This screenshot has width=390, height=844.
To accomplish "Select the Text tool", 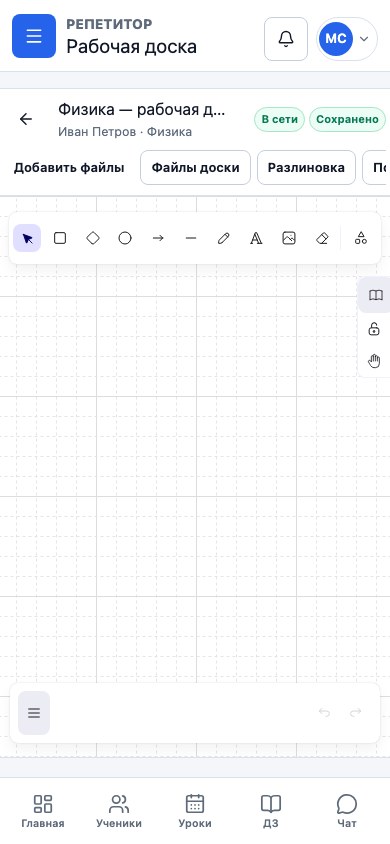I will (x=256, y=238).
